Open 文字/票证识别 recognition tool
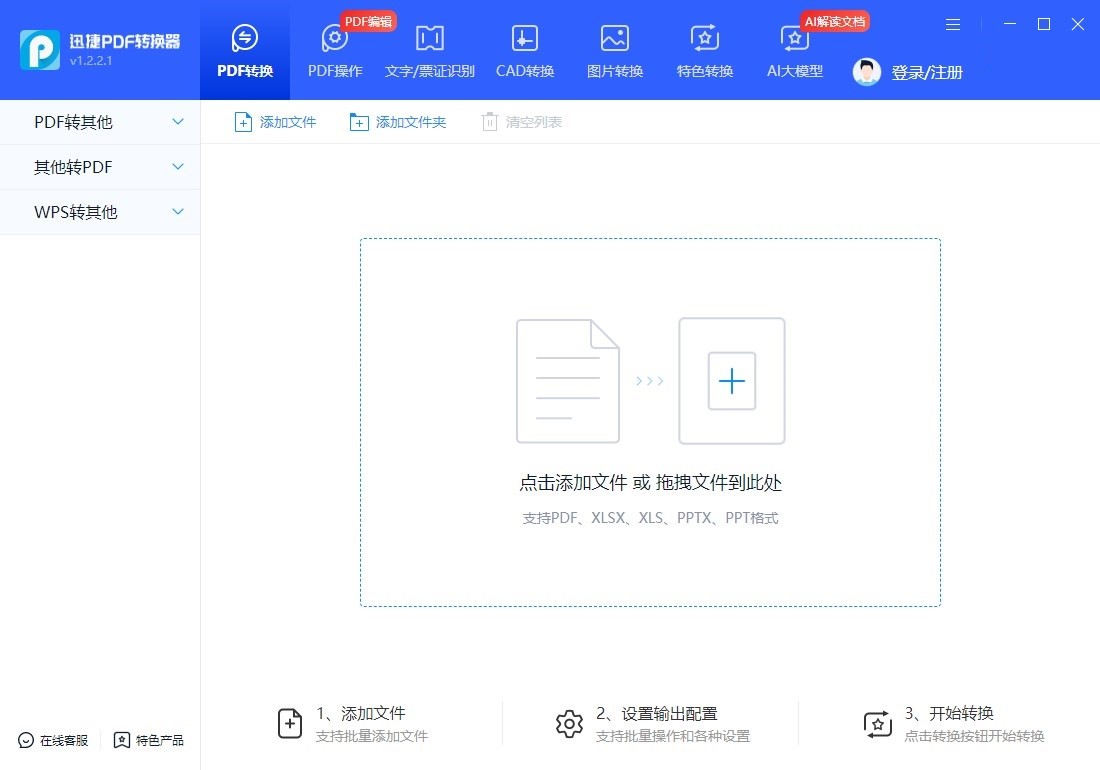 [x=429, y=50]
